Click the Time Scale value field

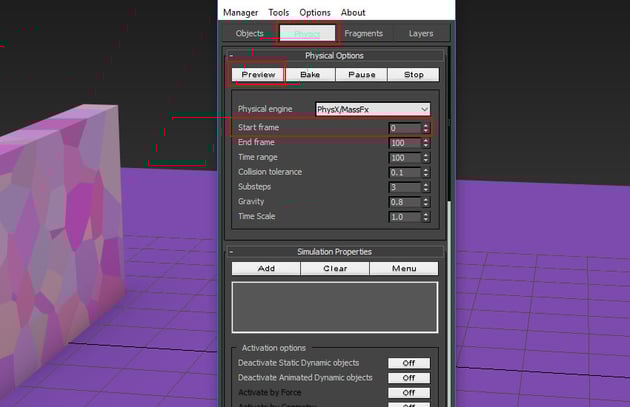pyautogui.click(x=405, y=217)
